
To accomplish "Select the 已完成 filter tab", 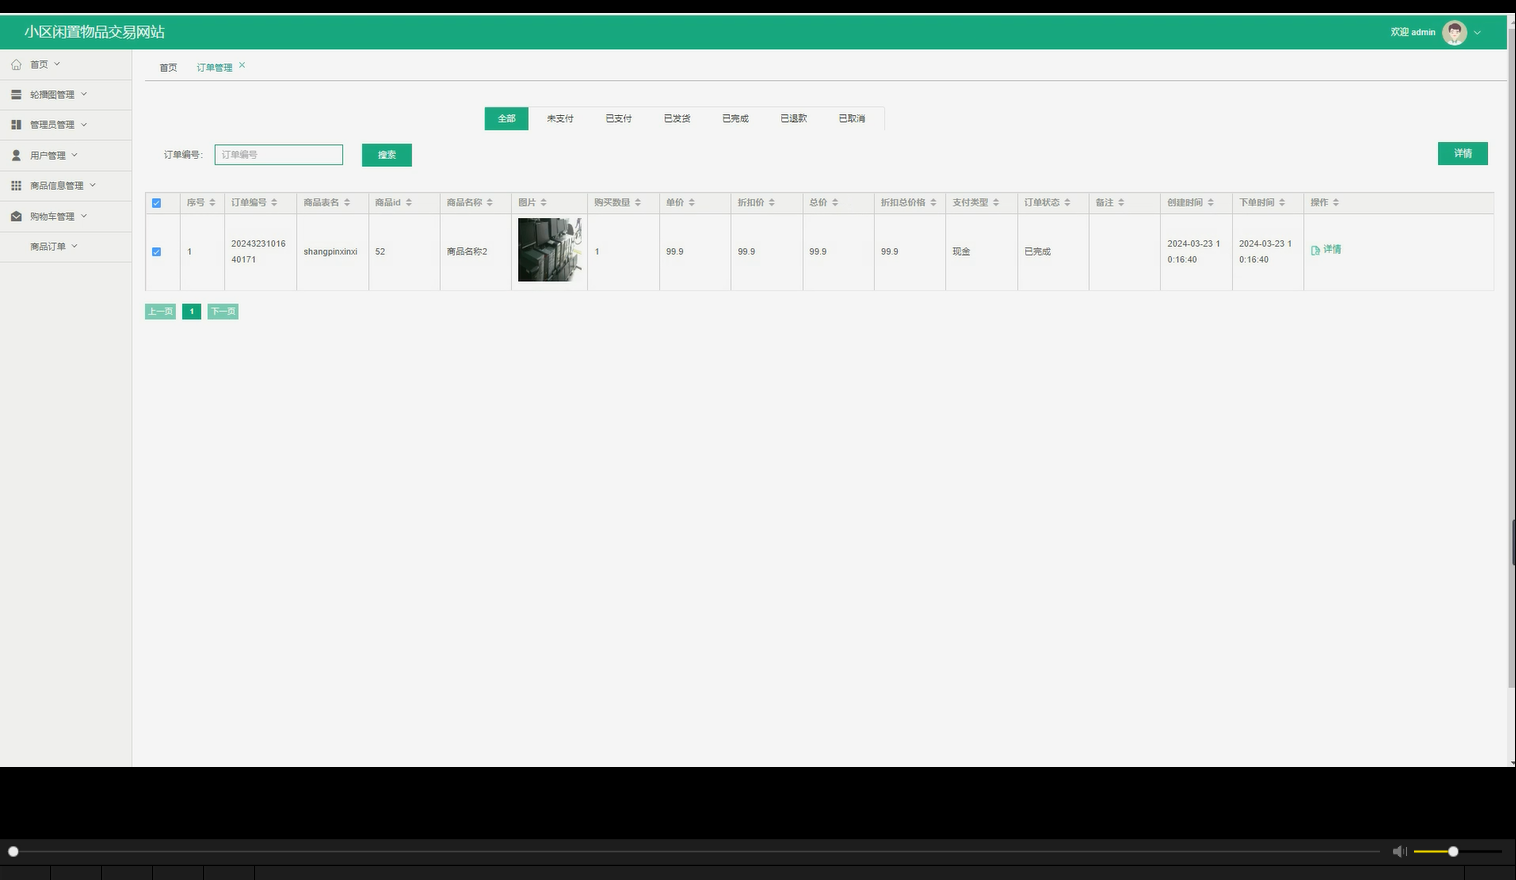I will coord(735,119).
